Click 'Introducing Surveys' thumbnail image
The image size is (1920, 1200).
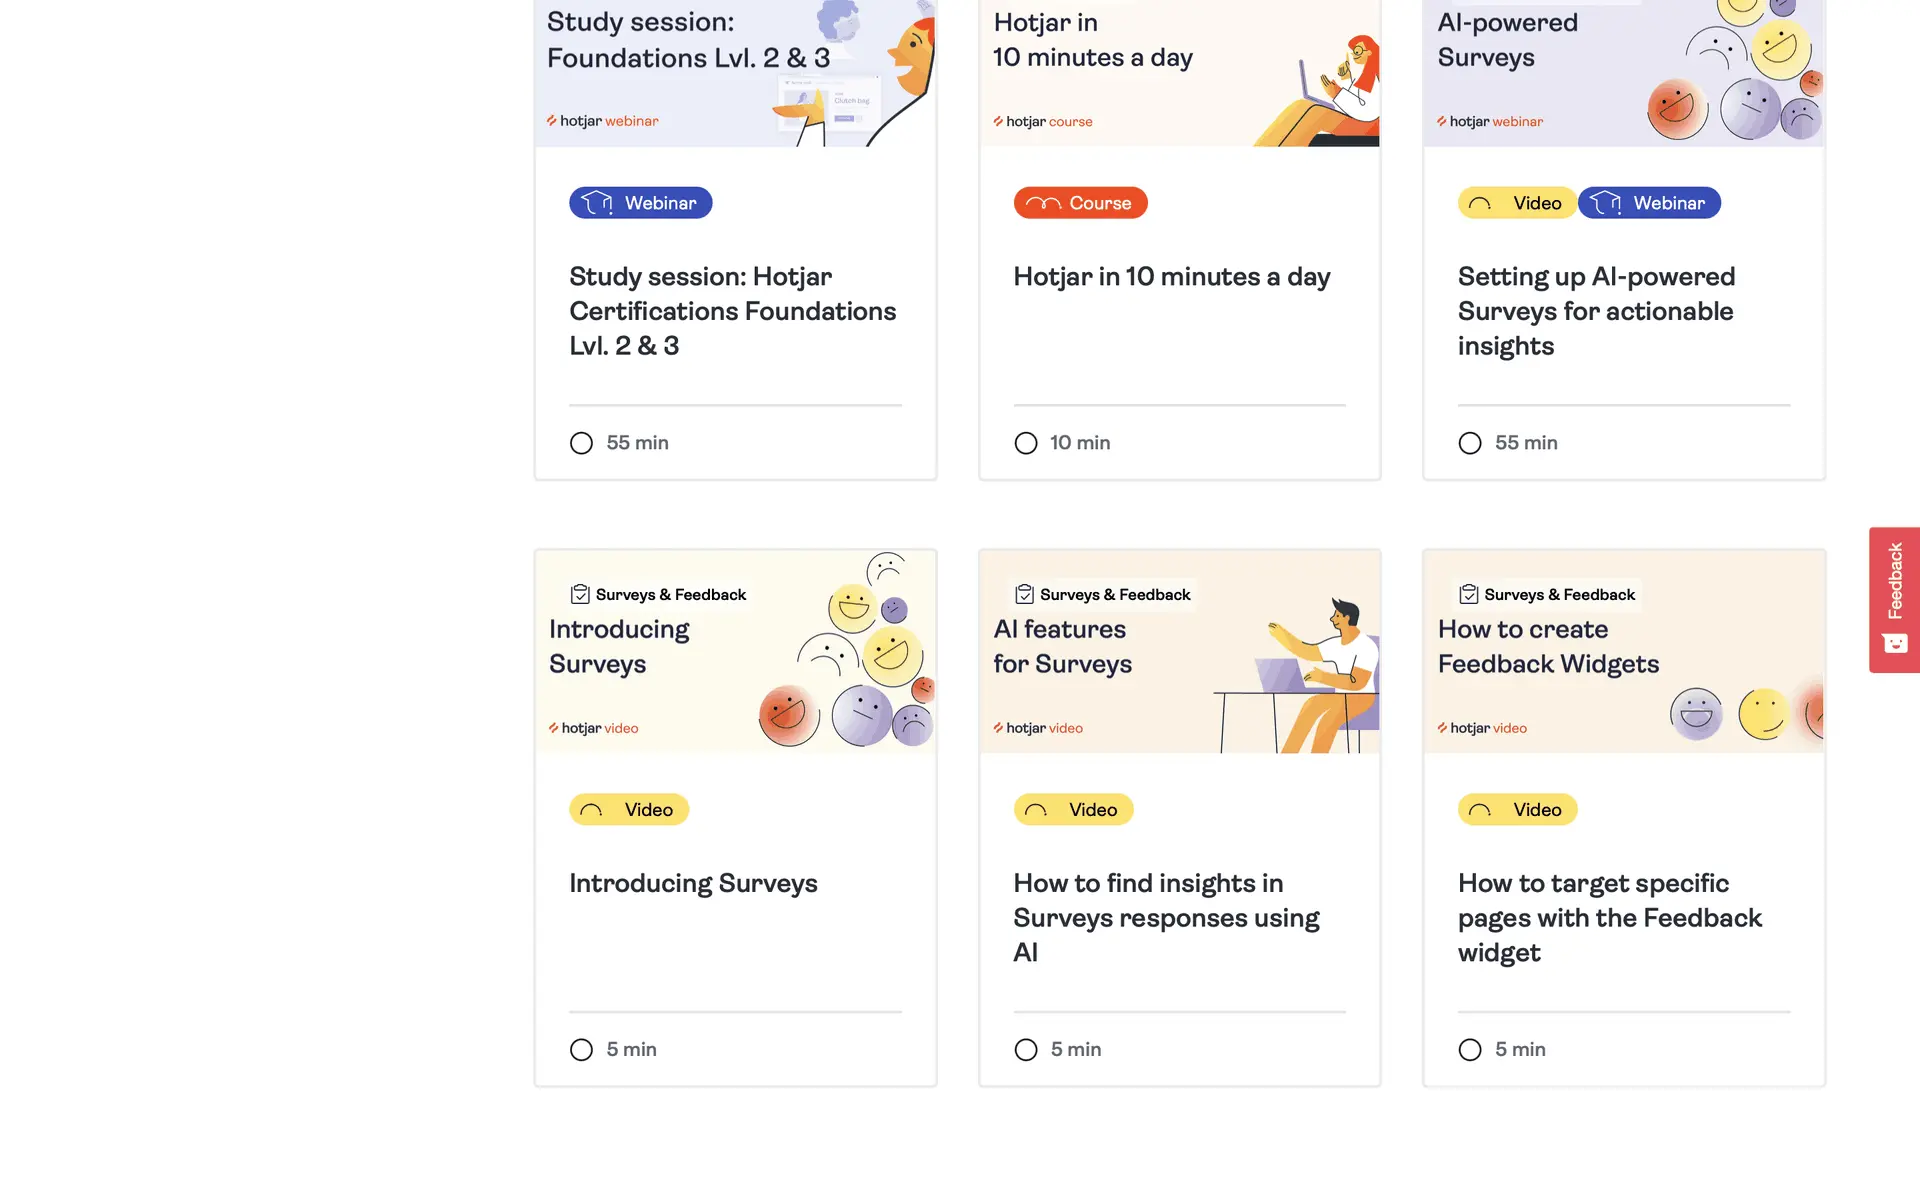[x=735, y=651]
